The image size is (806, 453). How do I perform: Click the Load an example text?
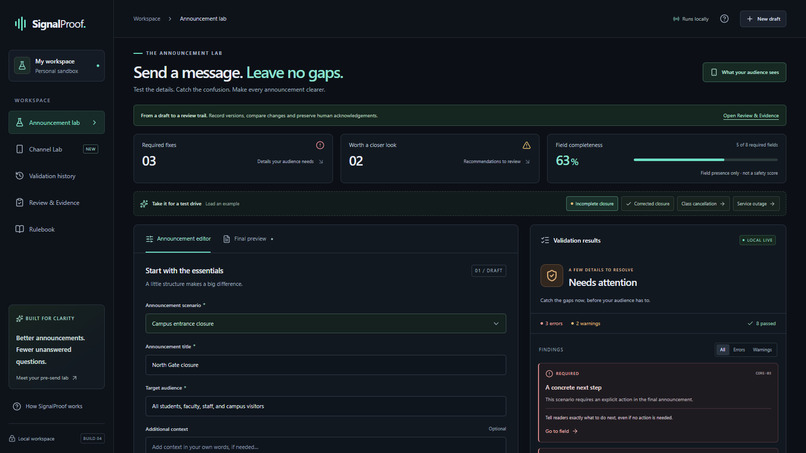222,204
